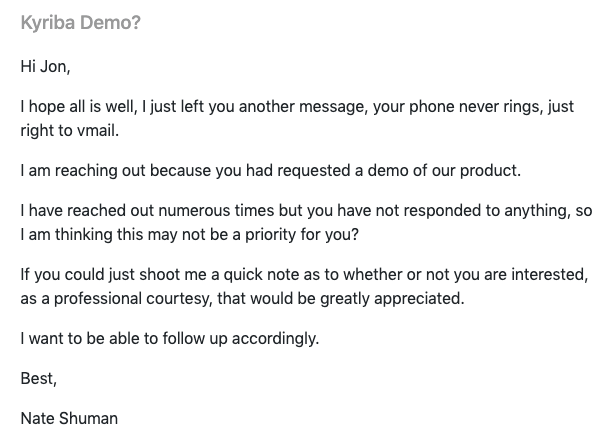Screen dimensions: 608x446
Task: Click 'I hope all is well' text
Action: tap(76, 106)
